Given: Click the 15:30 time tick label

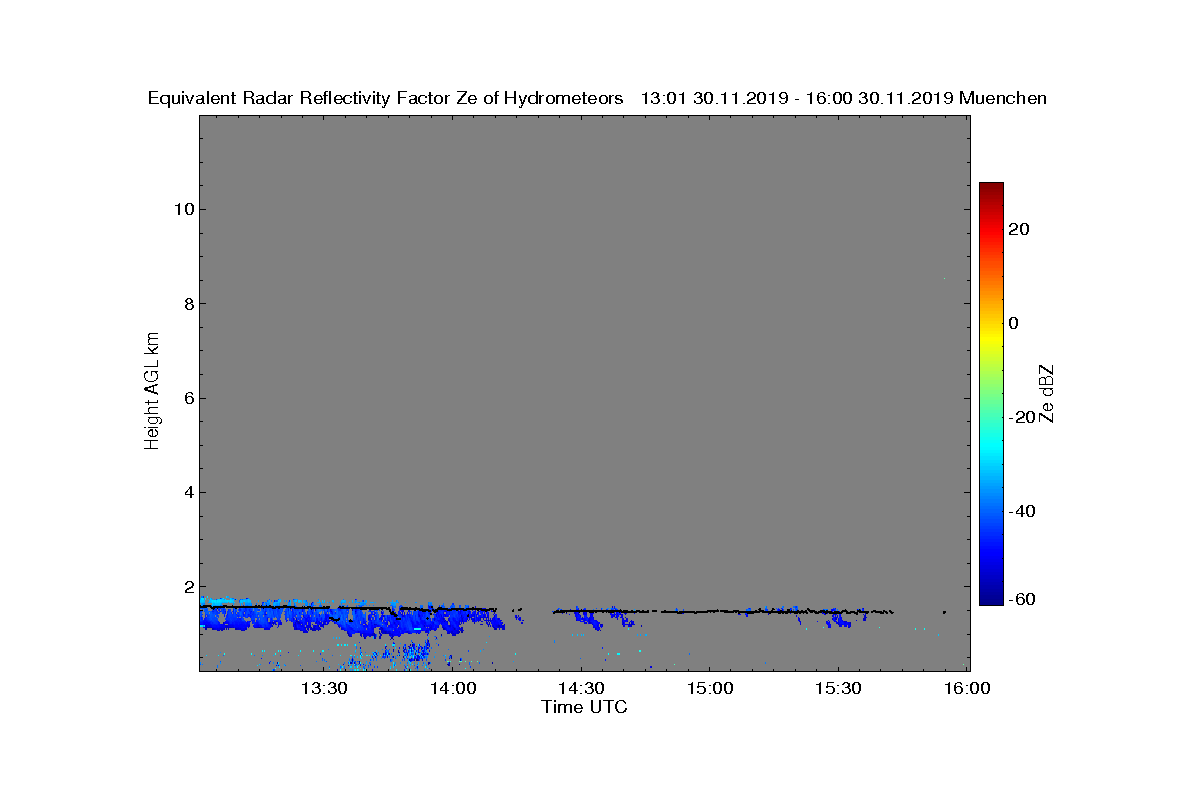Looking at the screenshot, I should 838,688.
